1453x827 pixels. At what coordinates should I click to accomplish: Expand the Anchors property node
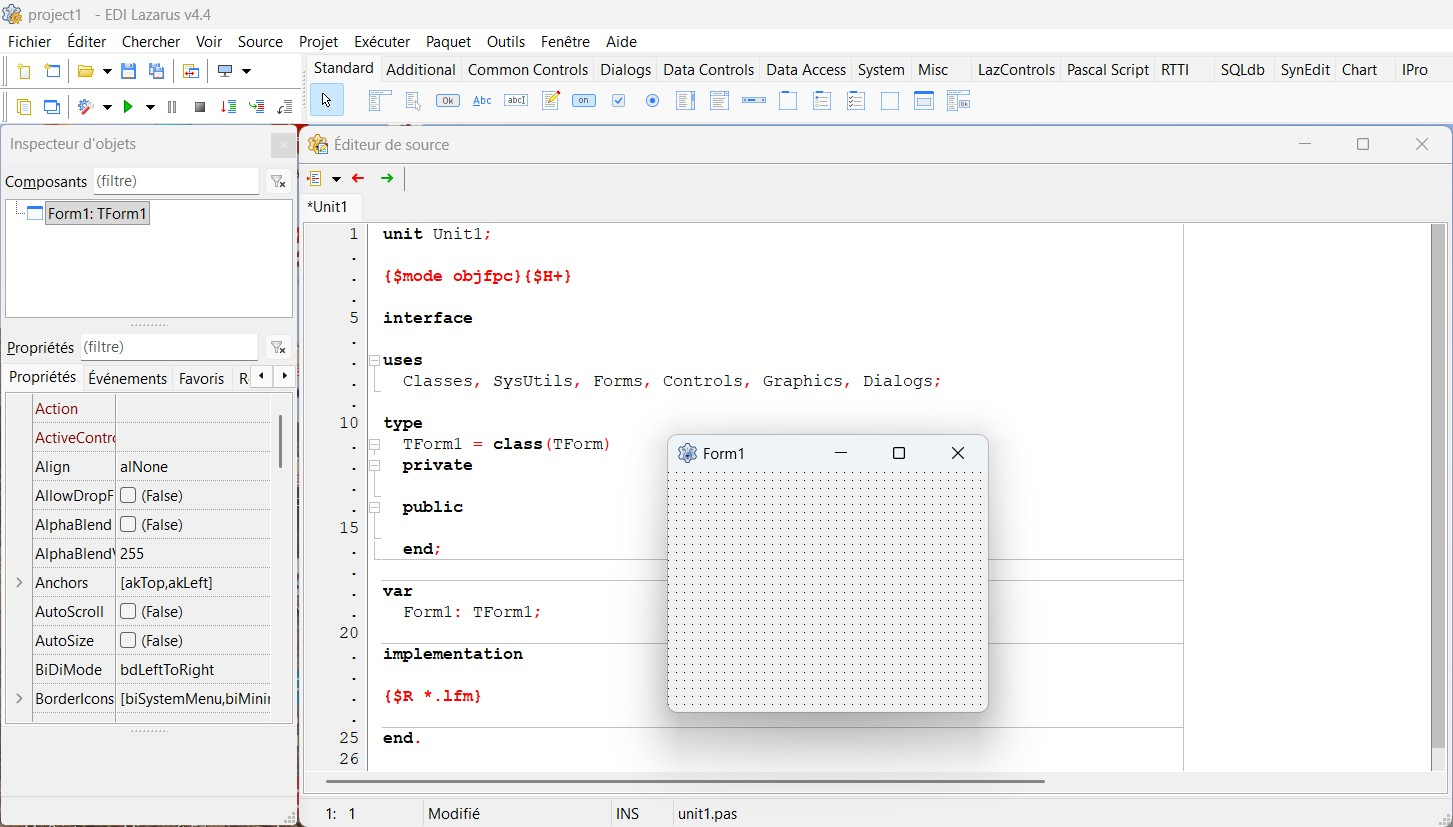pyautogui.click(x=19, y=583)
